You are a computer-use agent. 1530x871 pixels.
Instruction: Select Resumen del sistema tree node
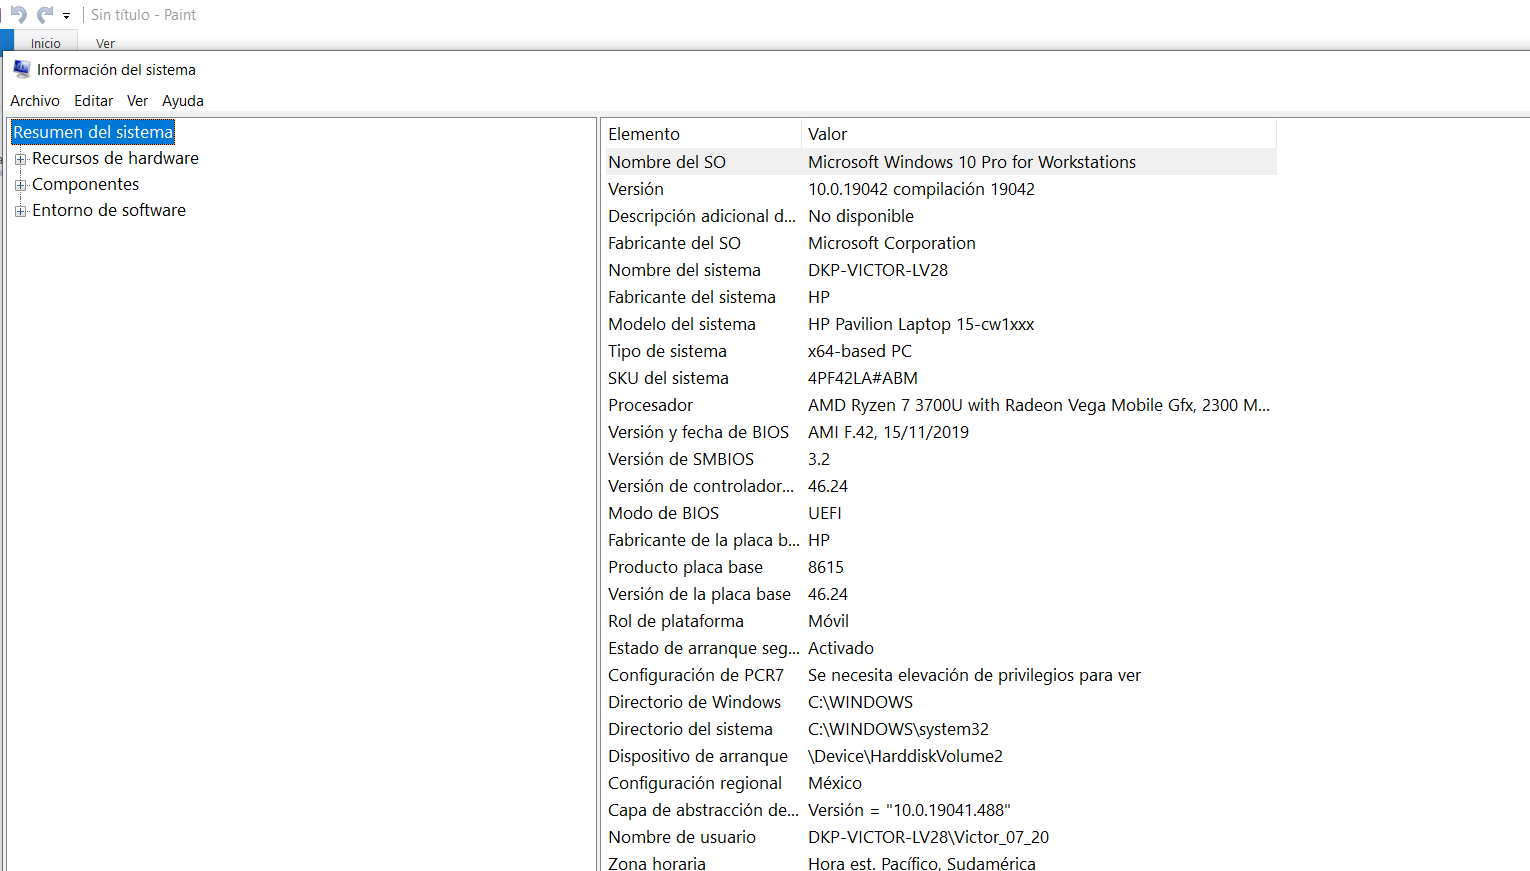coord(93,132)
